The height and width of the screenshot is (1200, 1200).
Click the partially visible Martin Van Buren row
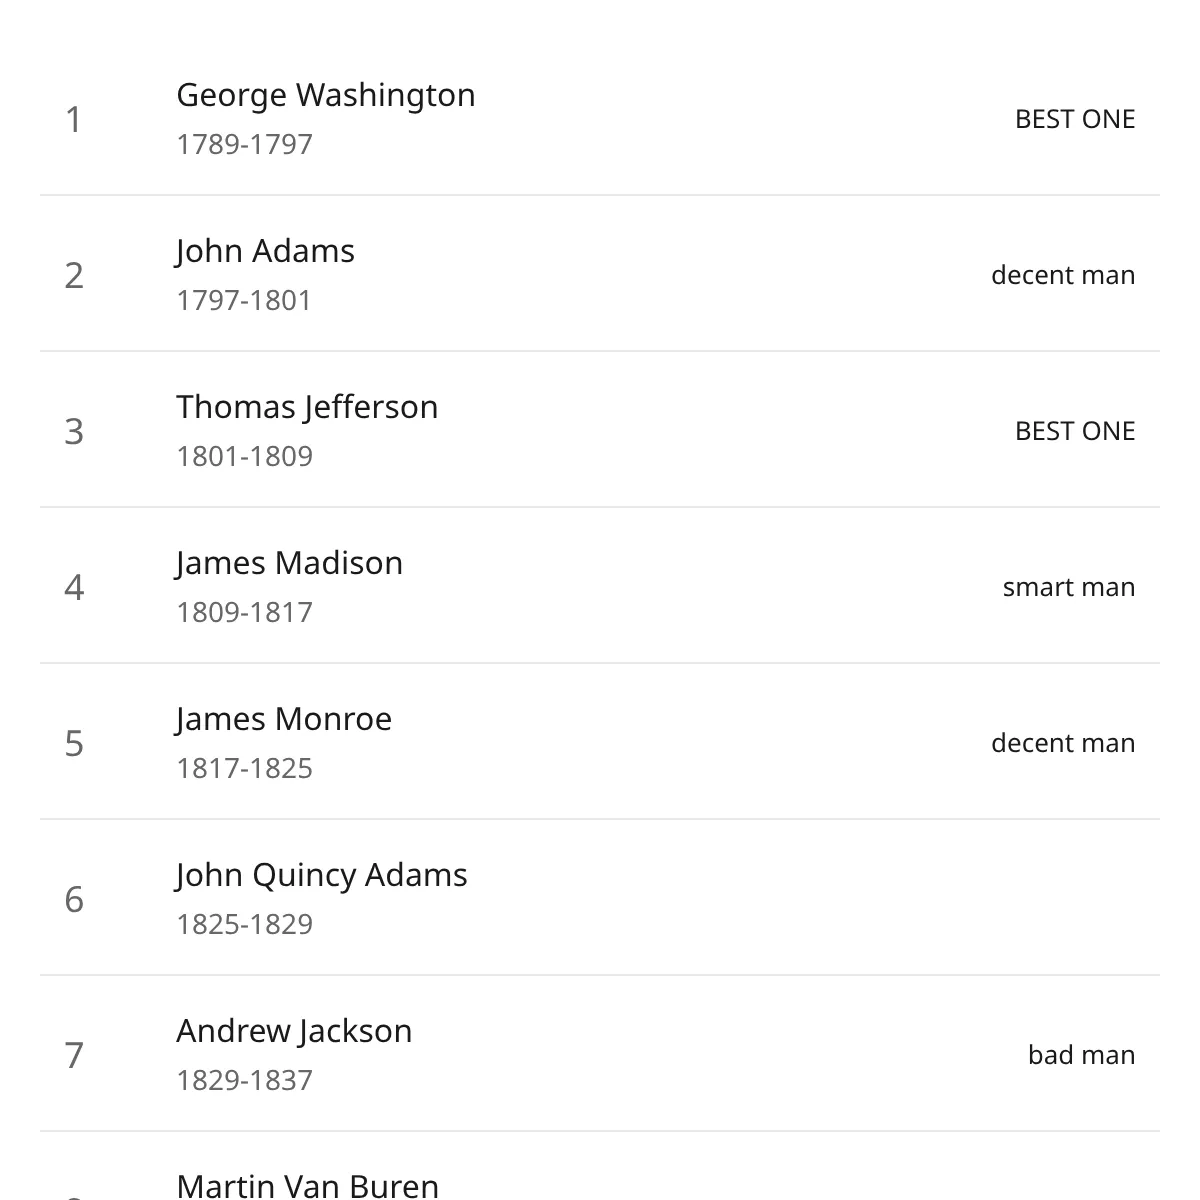(x=600, y=1166)
